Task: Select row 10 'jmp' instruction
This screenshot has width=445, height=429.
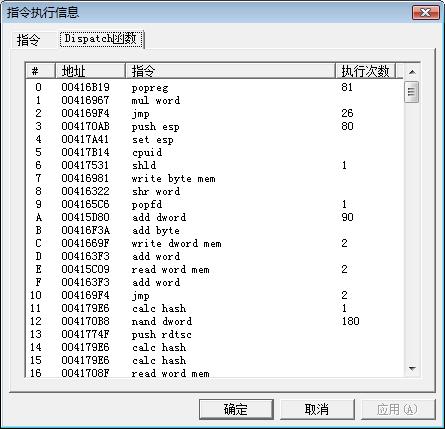Action: (x=214, y=295)
